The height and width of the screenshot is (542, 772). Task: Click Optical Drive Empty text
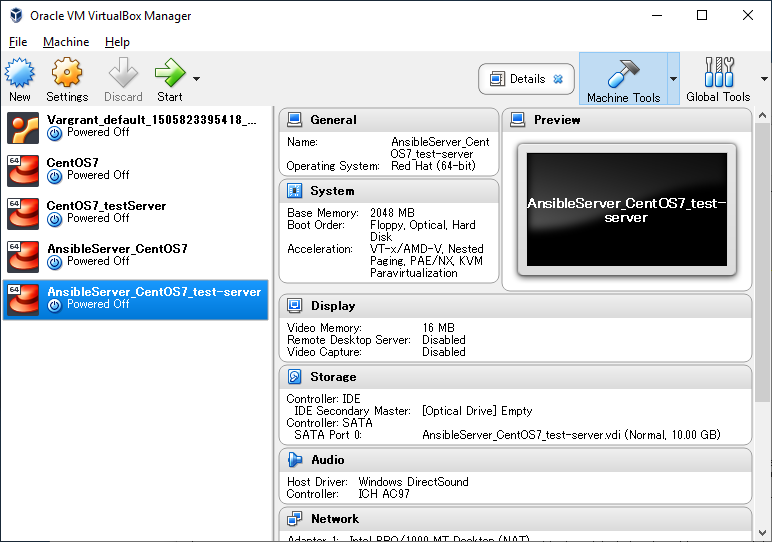coord(477,411)
